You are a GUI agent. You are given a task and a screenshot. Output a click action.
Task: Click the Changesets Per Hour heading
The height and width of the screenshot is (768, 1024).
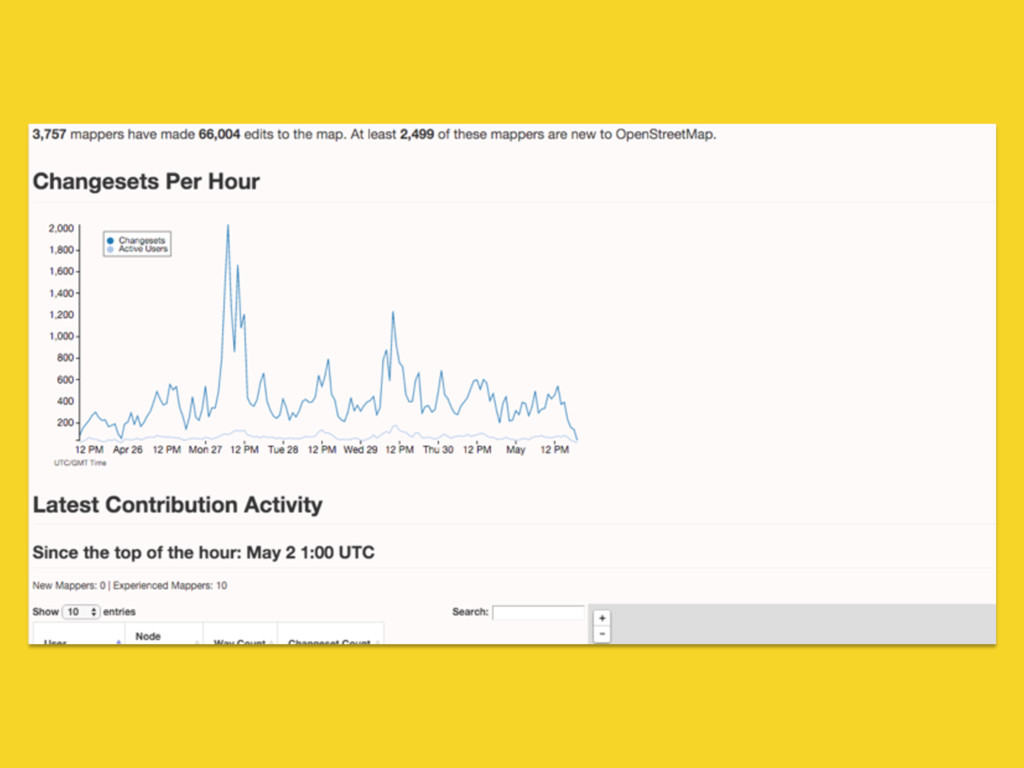pyautogui.click(x=146, y=182)
